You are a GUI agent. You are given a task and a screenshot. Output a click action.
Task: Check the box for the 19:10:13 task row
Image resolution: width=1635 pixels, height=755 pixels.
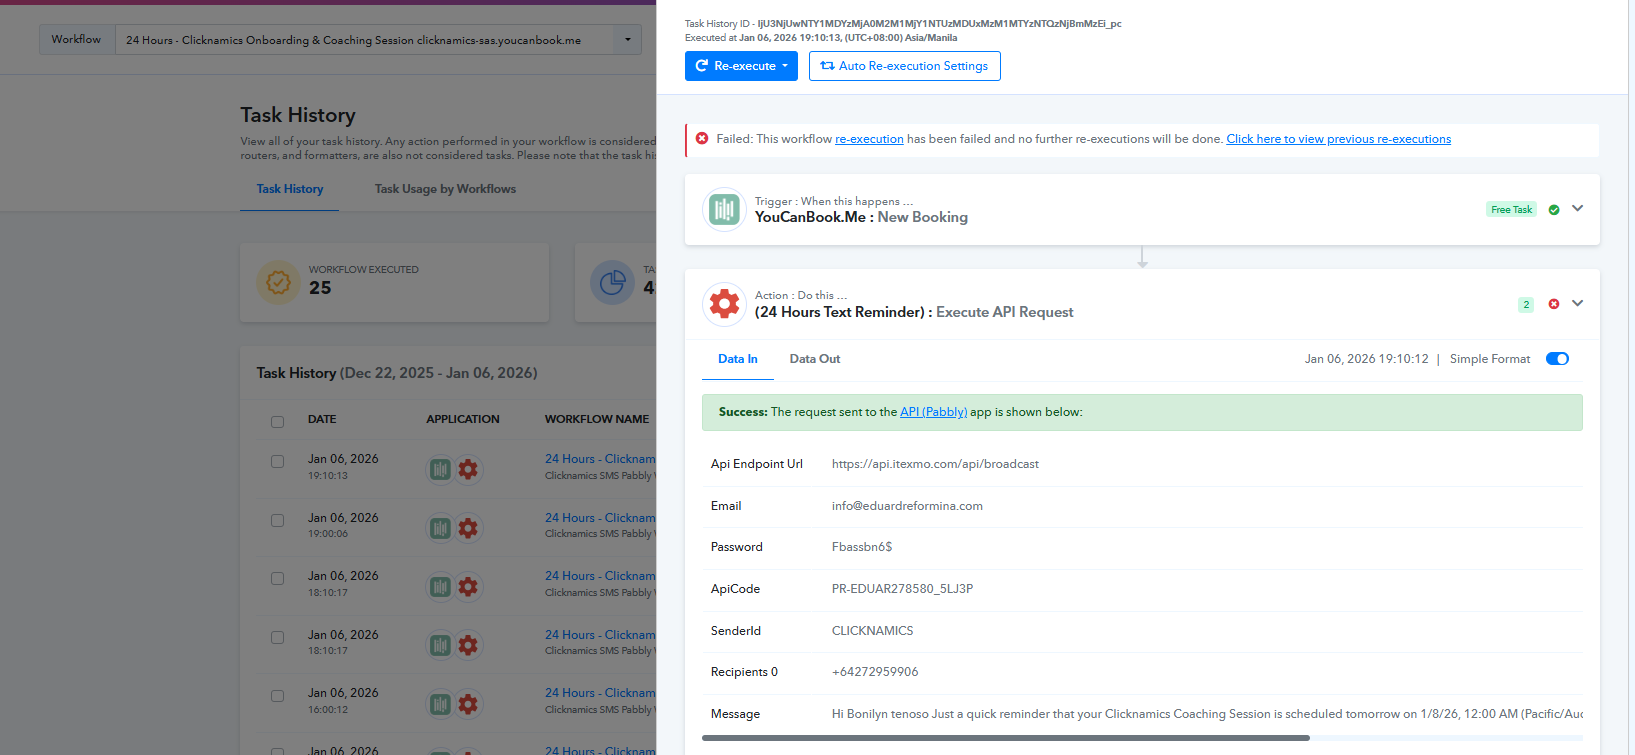[x=277, y=462]
